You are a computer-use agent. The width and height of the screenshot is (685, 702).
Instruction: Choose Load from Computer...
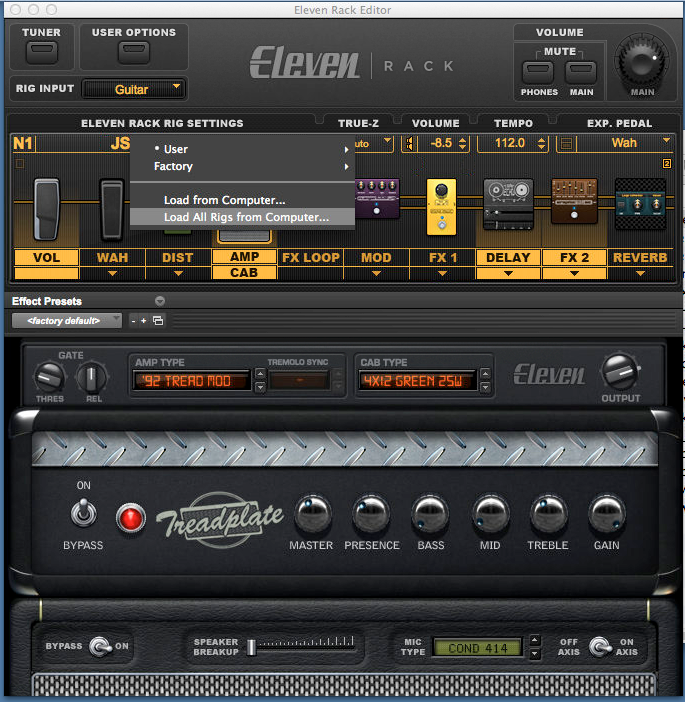click(x=242, y=200)
